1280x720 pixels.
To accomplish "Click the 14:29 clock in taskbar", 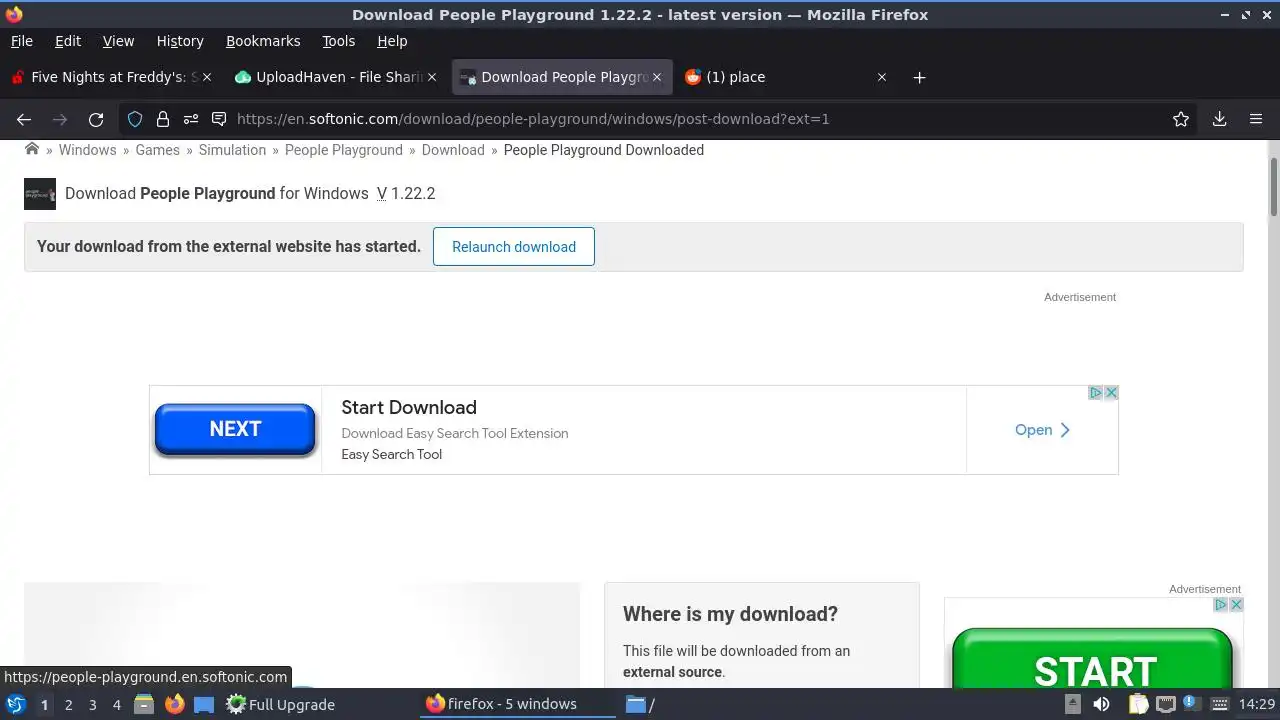I will (1257, 704).
